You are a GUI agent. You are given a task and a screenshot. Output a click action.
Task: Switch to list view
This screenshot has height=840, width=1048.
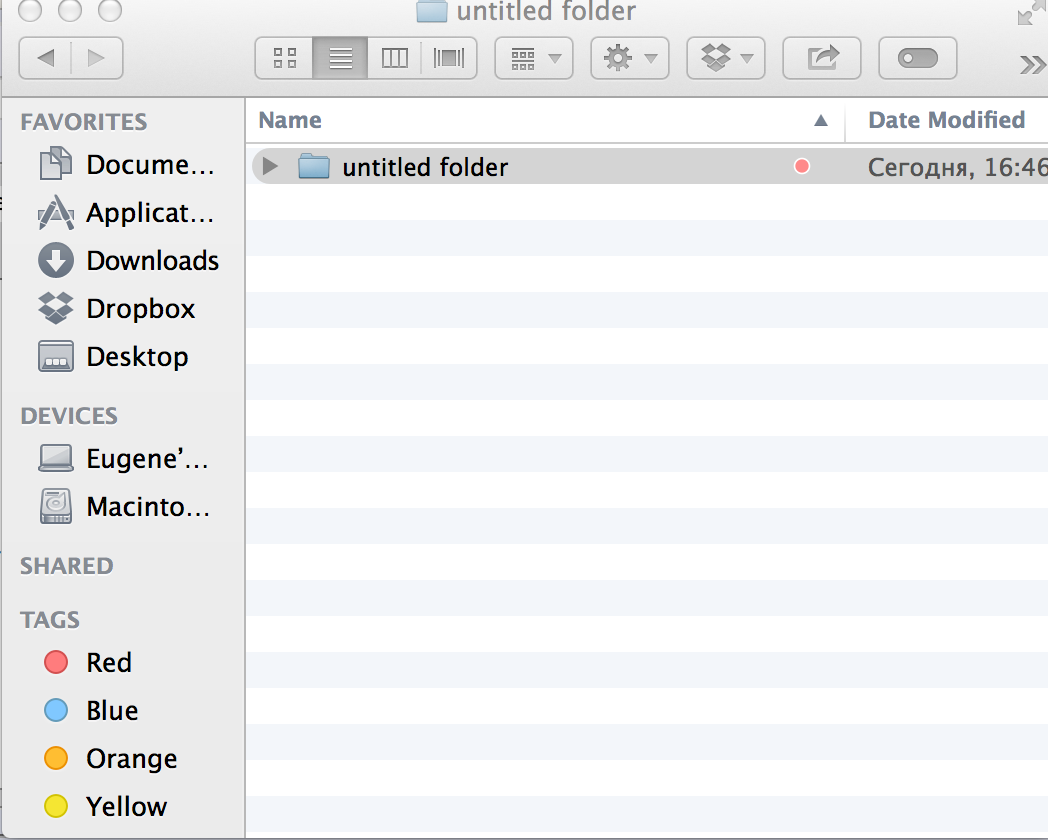pyautogui.click(x=340, y=58)
